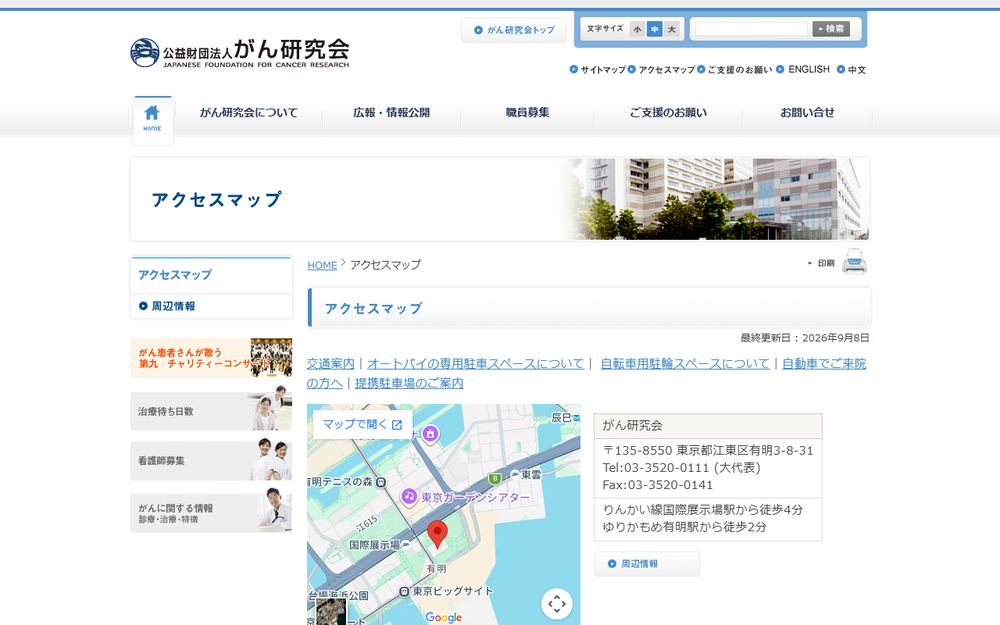1000x625 pixels.
Task: Click the hospital building header image
Action: (x=716, y=200)
